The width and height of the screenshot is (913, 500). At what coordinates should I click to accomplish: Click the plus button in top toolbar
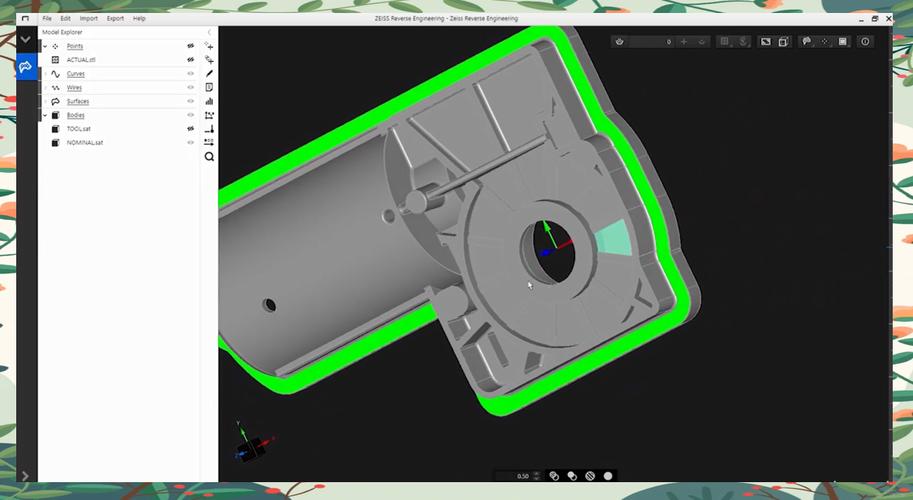[x=684, y=42]
